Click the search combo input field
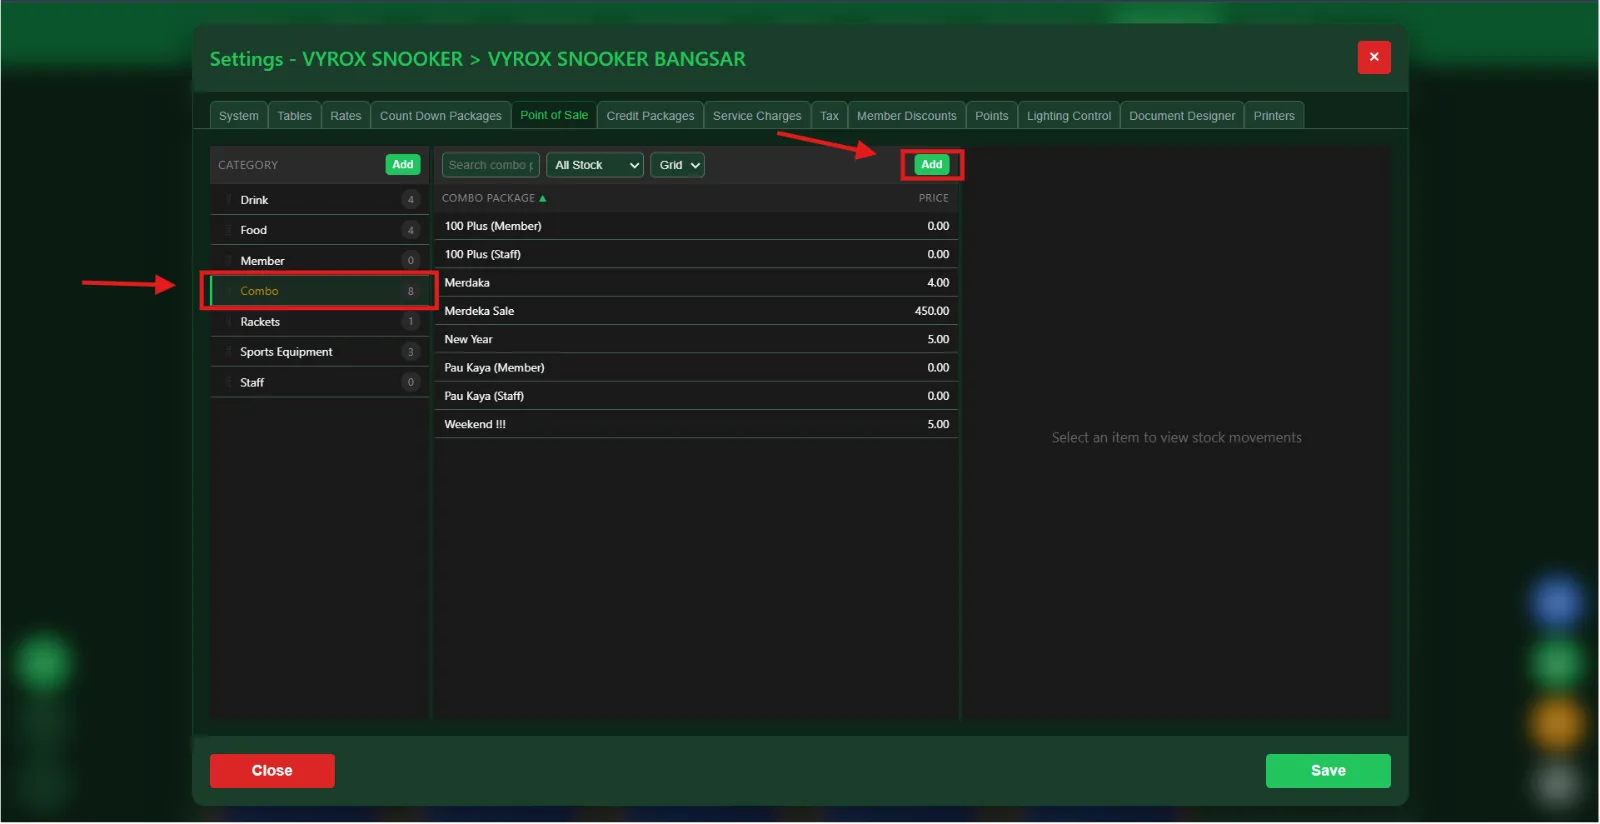The height and width of the screenshot is (824, 1600). pyautogui.click(x=491, y=165)
